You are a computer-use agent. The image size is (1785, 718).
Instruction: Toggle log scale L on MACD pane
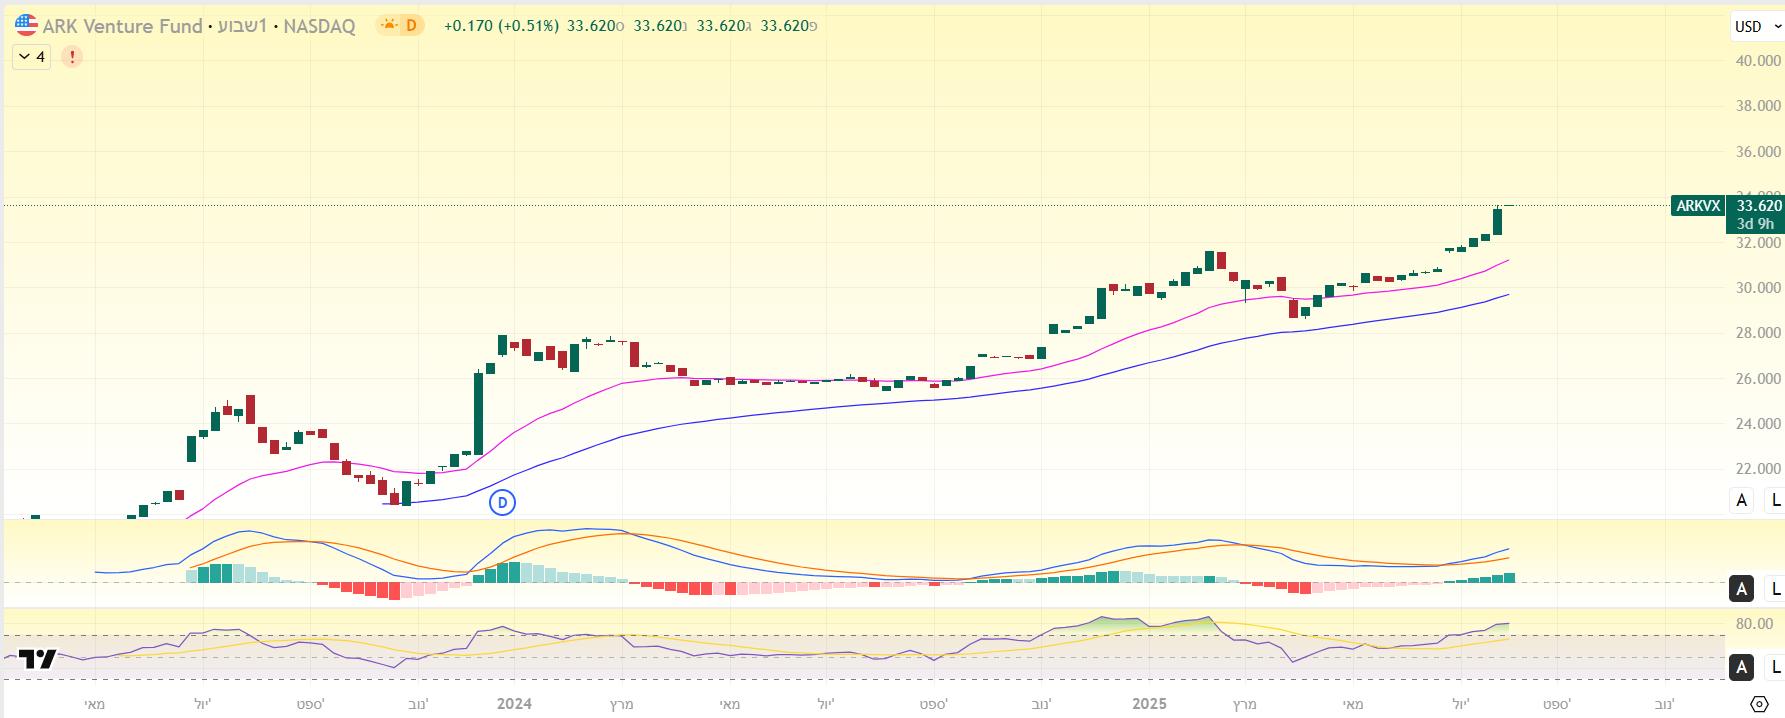1776,589
